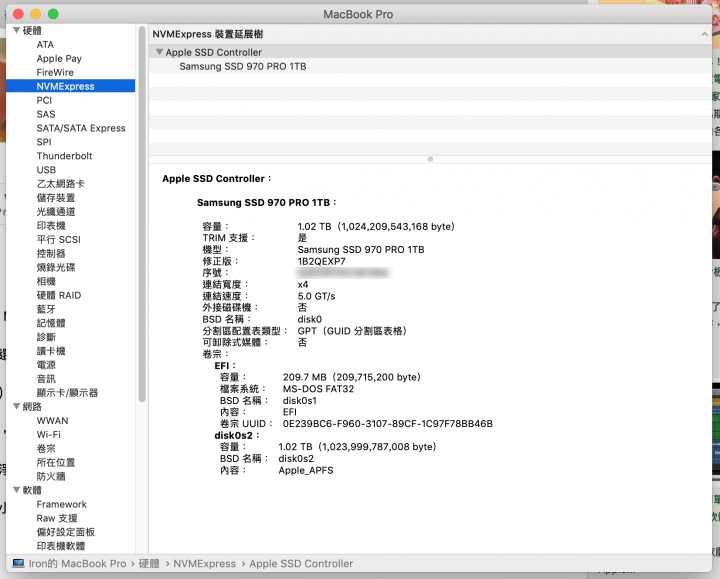Close the MacBook Pro window
Image resolution: width=720 pixels, height=579 pixels.
(x=18, y=14)
